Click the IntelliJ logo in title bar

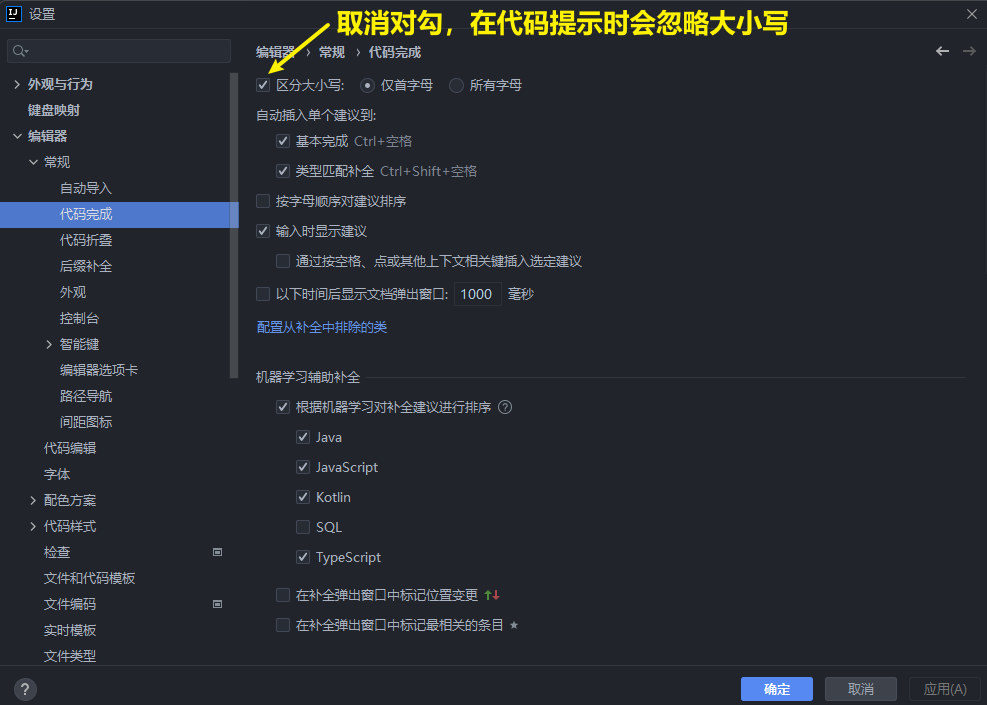tap(14, 13)
